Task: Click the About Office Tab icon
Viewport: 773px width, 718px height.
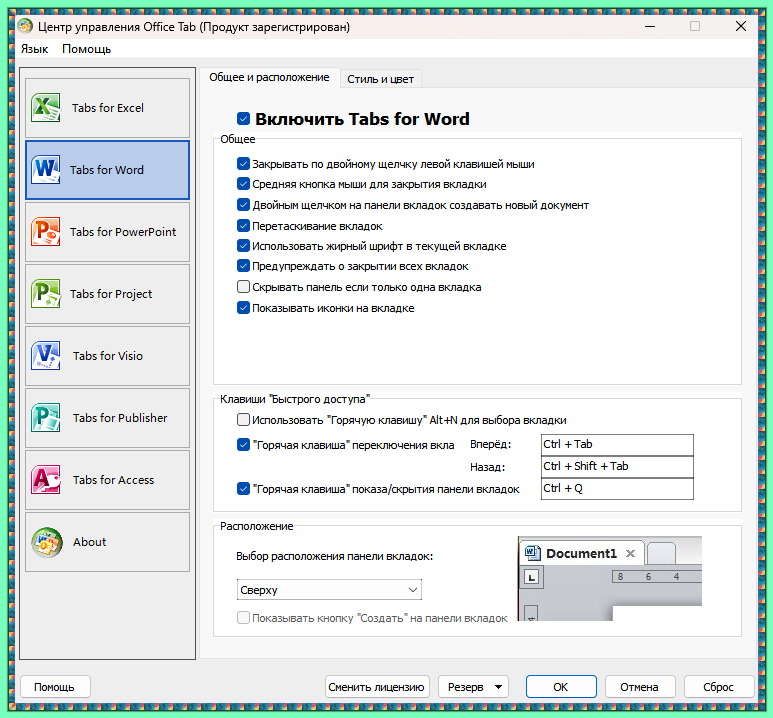Action: coord(47,542)
